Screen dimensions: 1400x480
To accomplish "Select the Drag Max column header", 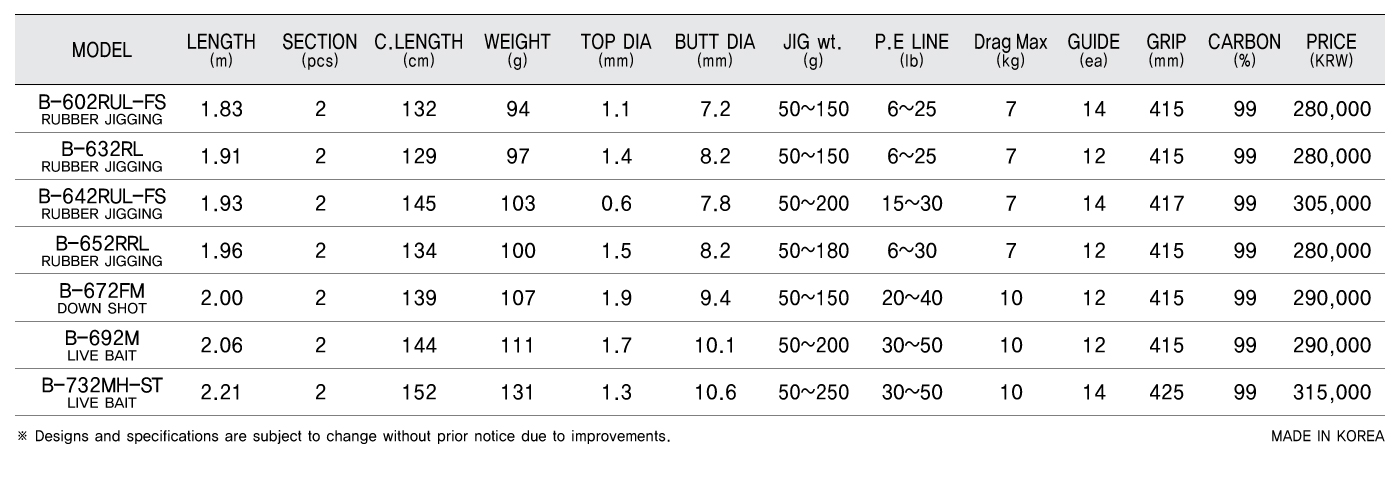I will pos(1010,51).
